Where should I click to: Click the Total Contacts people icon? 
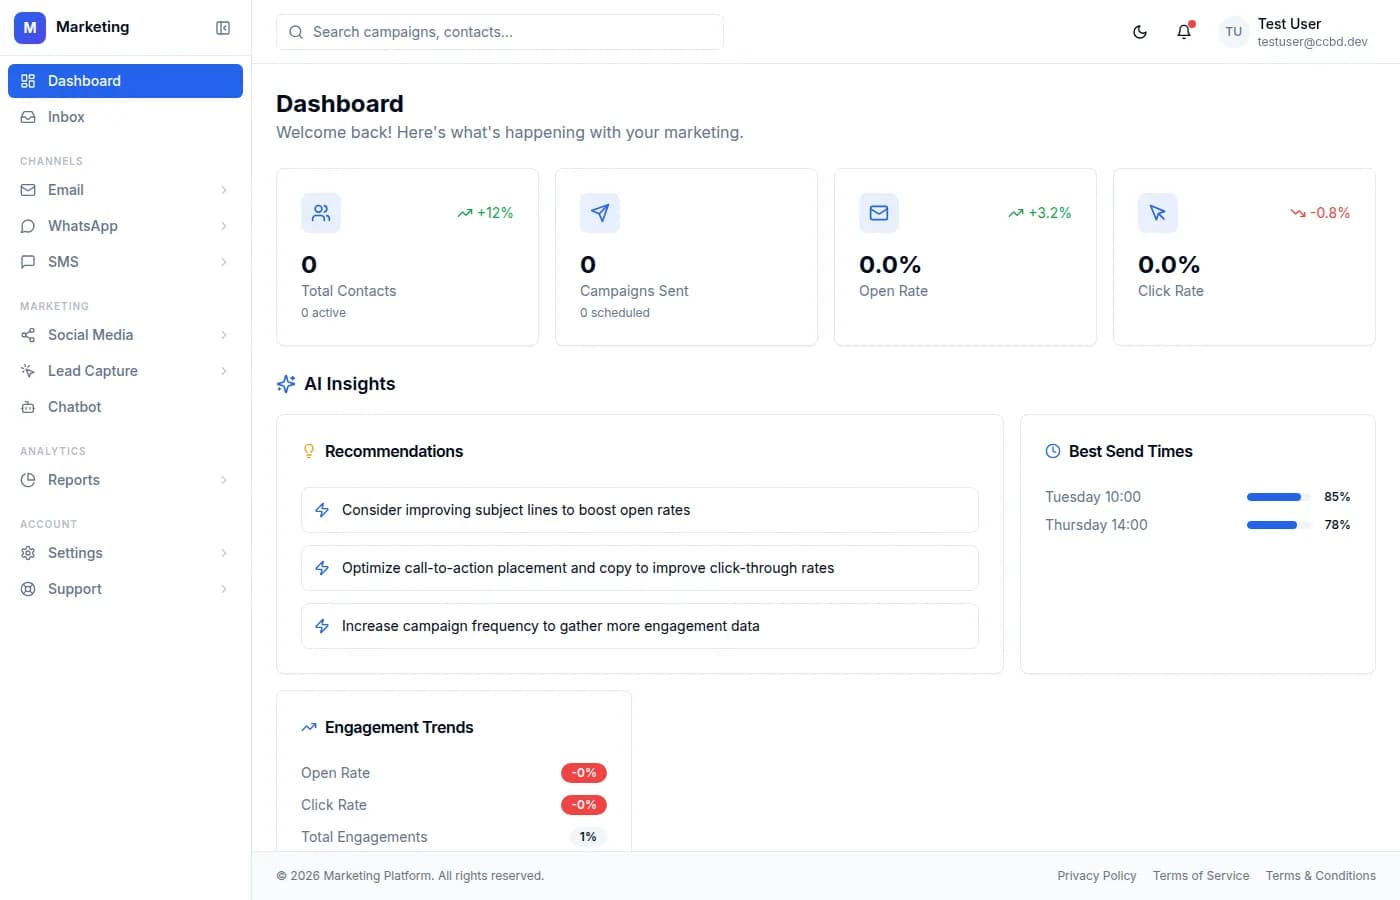pos(321,213)
